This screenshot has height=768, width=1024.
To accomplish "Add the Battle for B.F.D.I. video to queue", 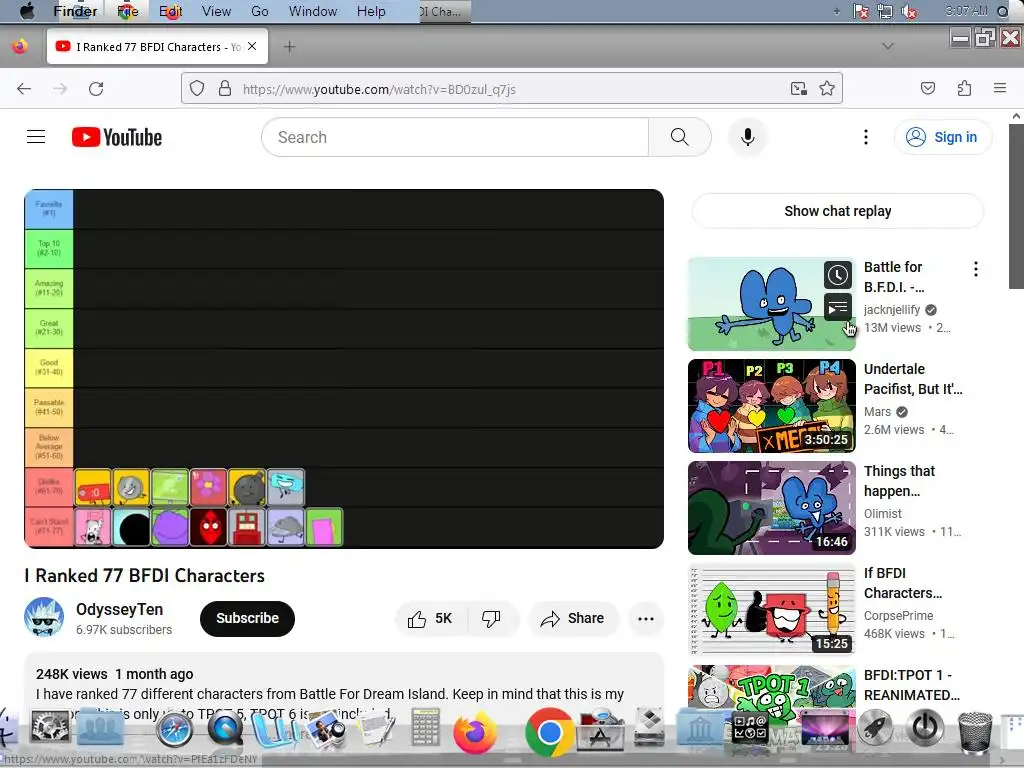I will (837, 307).
